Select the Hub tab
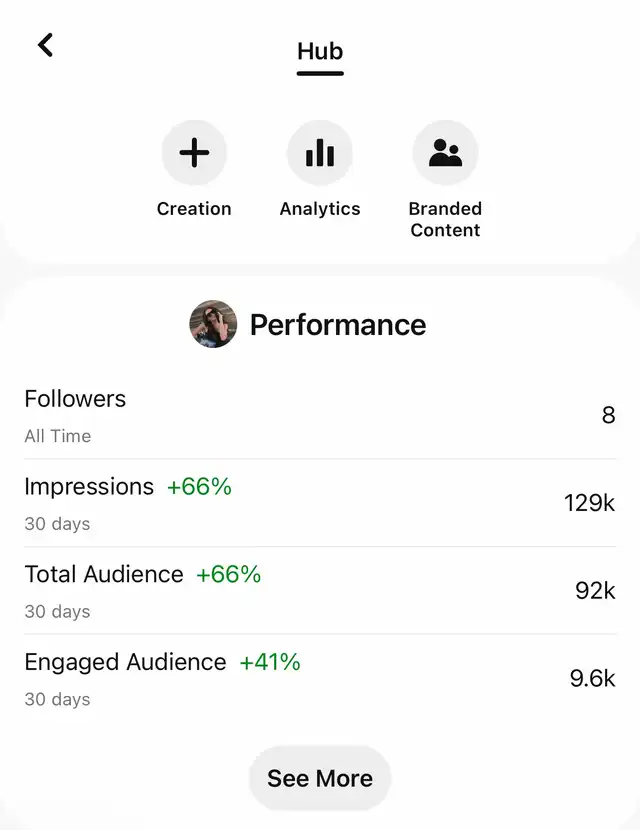Screen dimensions: 640x830 tap(320, 52)
